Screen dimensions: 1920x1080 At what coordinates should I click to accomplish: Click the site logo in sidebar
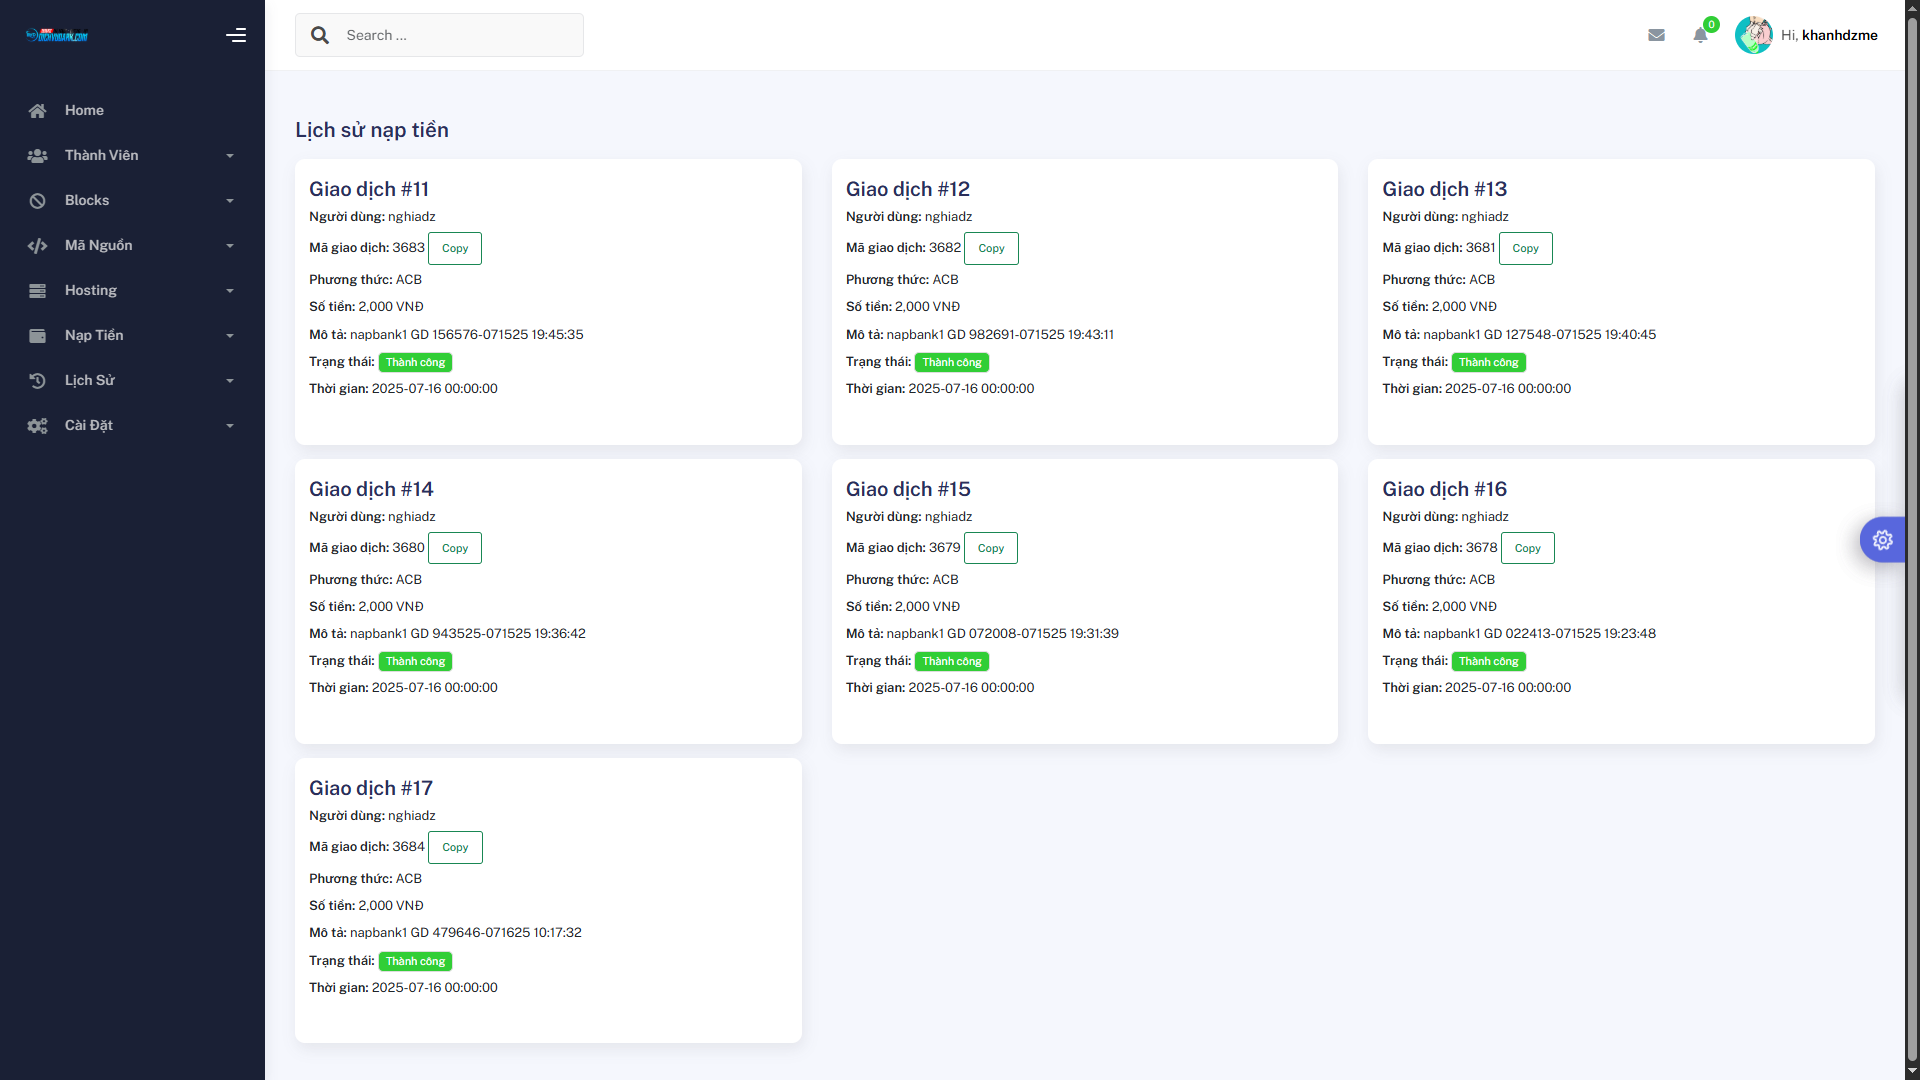pyautogui.click(x=57, y=35)
